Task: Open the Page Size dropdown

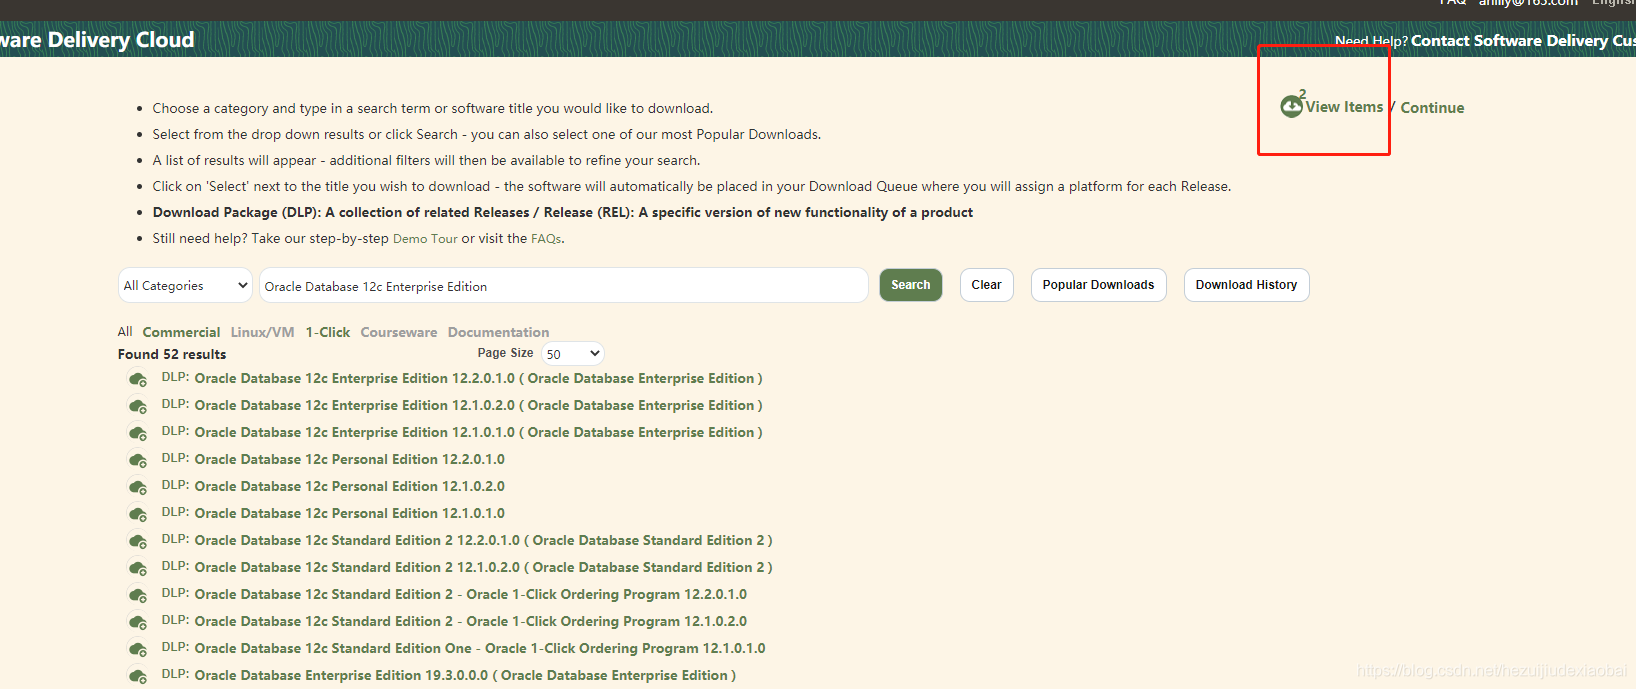Action: click(x=572, y=354)
